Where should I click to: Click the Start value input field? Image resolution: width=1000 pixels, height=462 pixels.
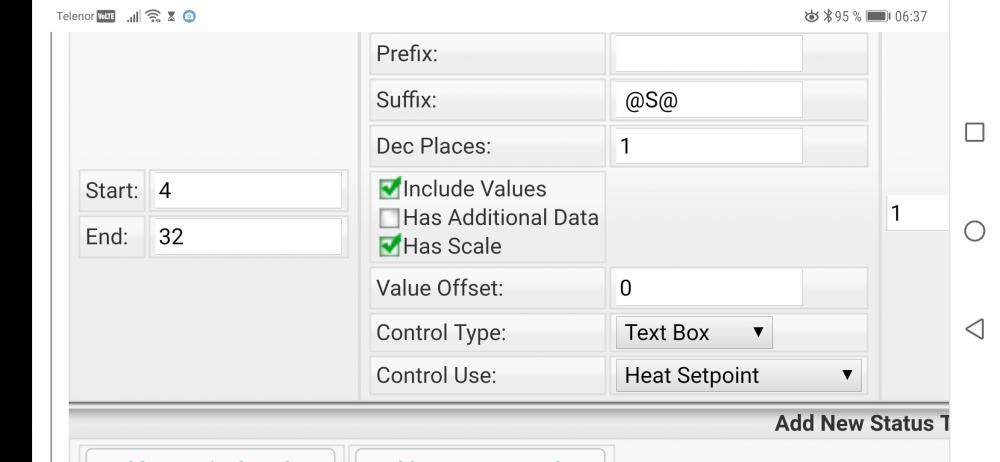coord(246,191)
